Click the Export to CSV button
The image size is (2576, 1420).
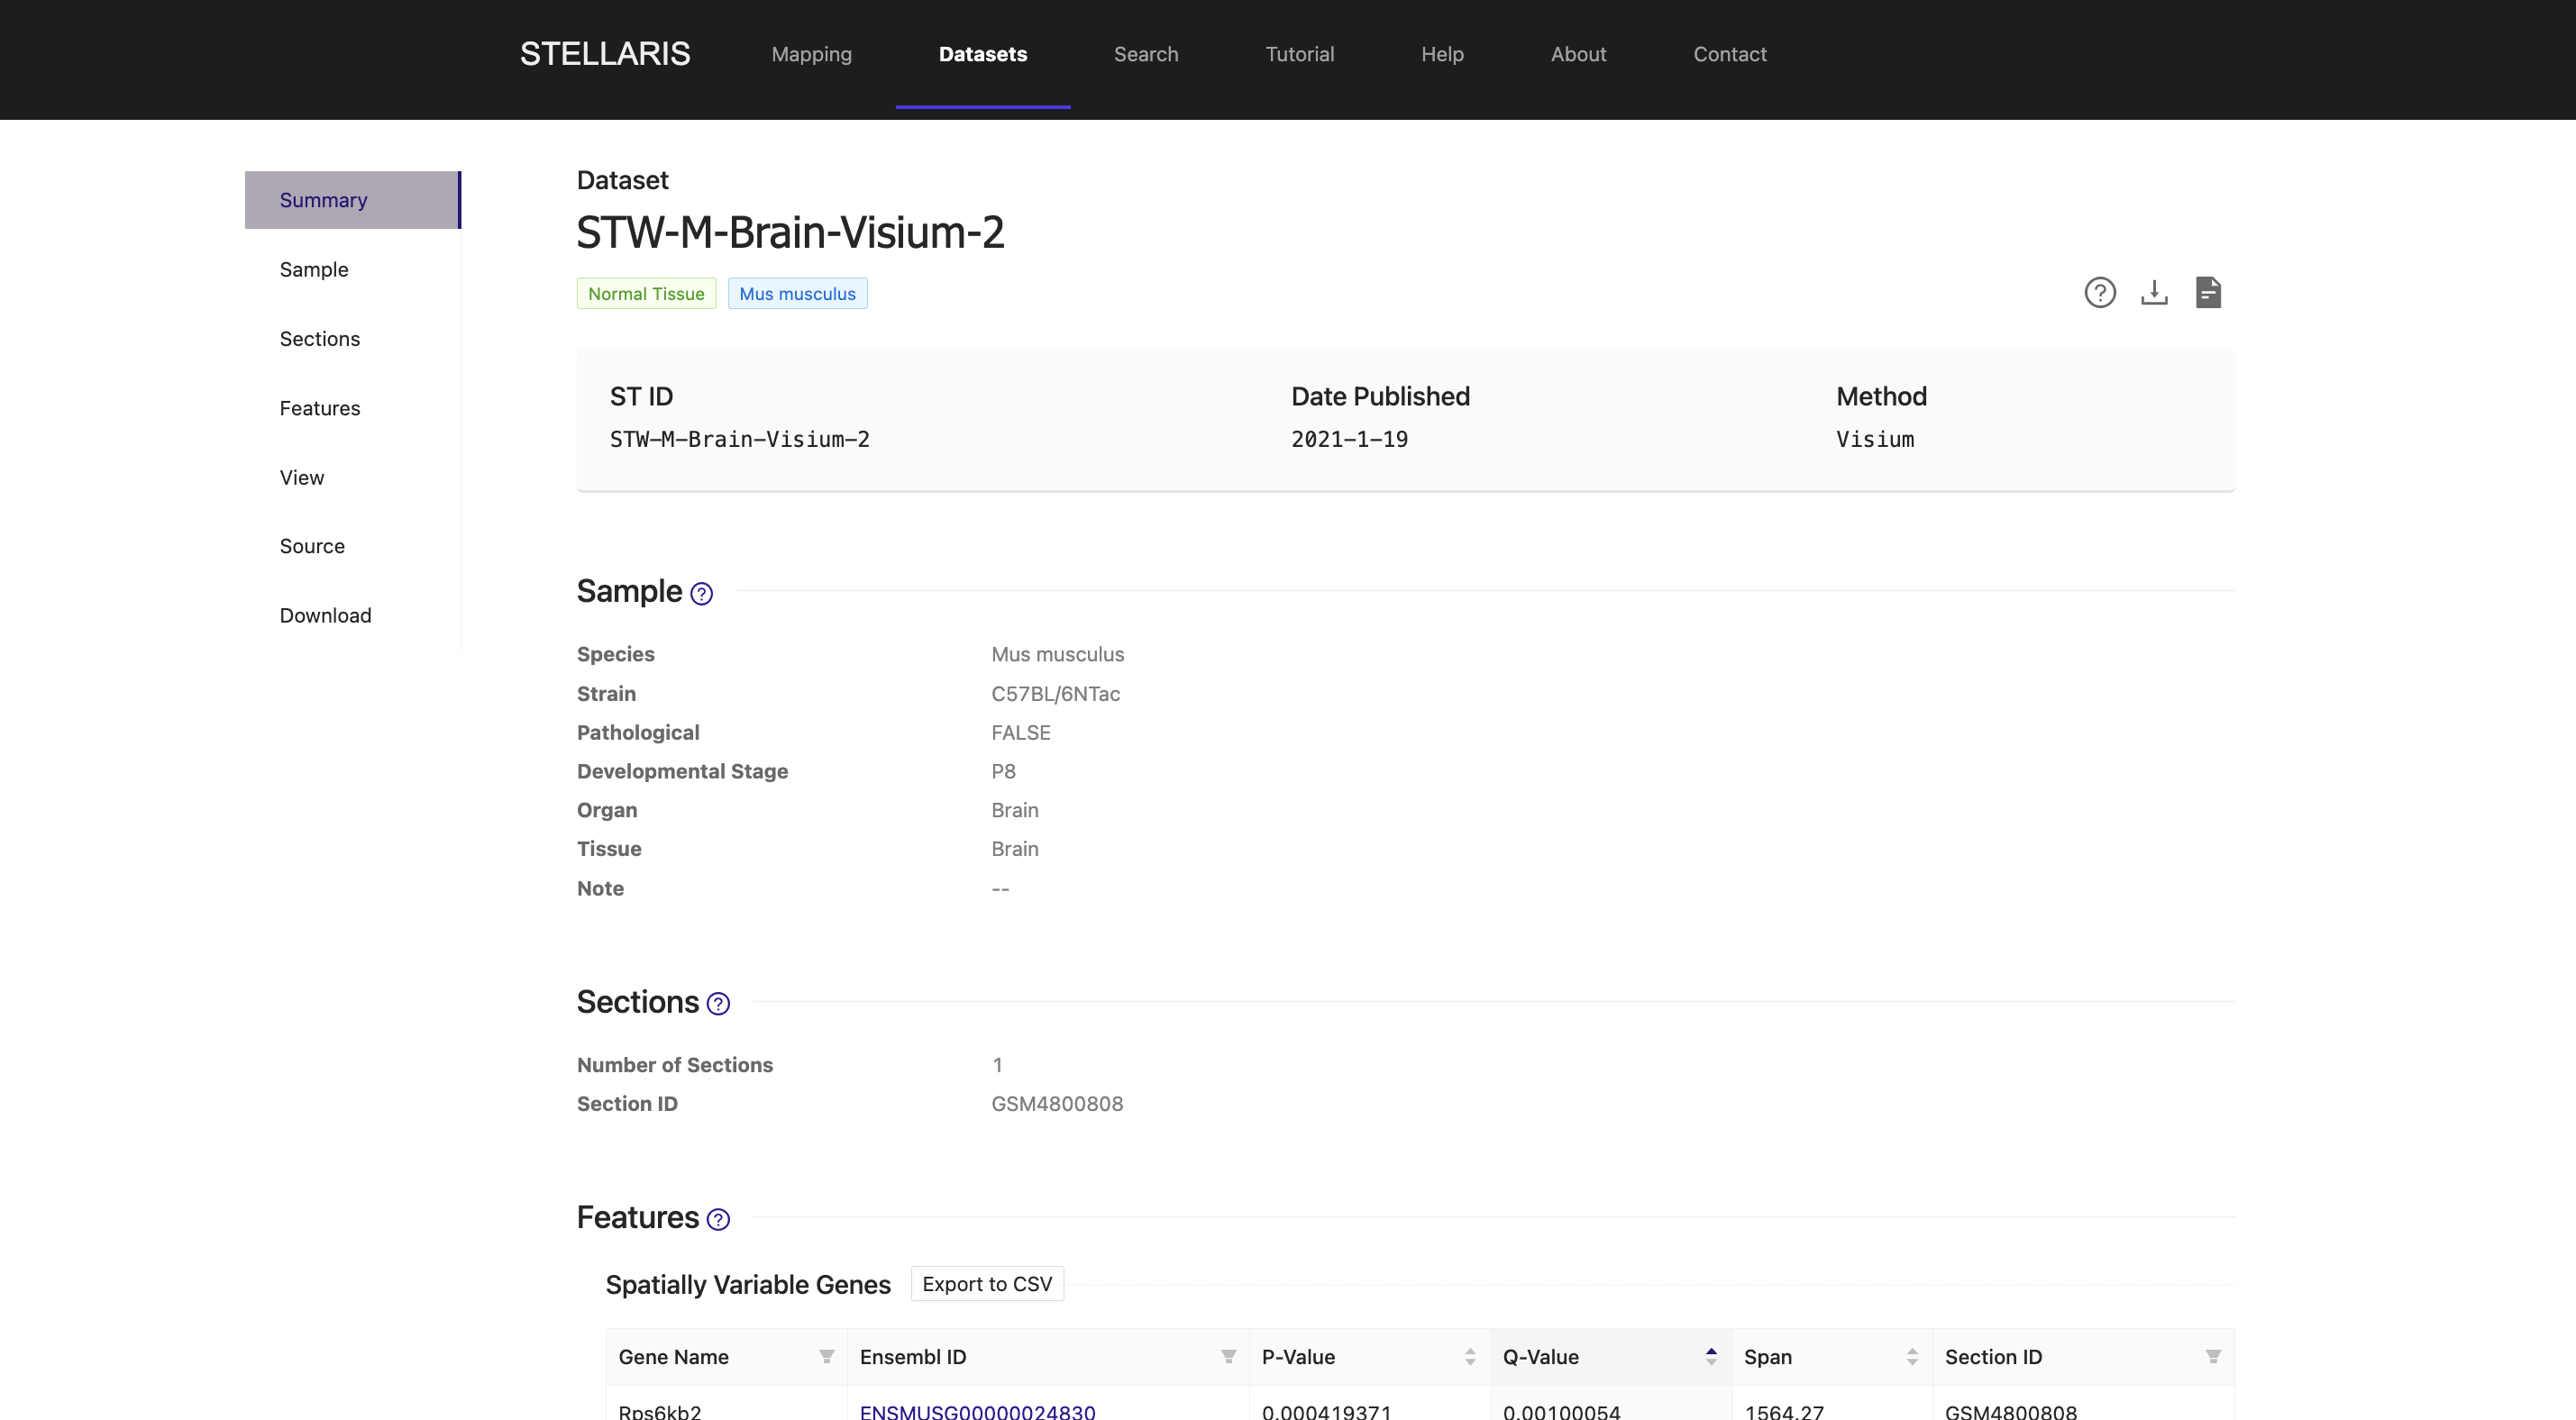click(987, 1284)
